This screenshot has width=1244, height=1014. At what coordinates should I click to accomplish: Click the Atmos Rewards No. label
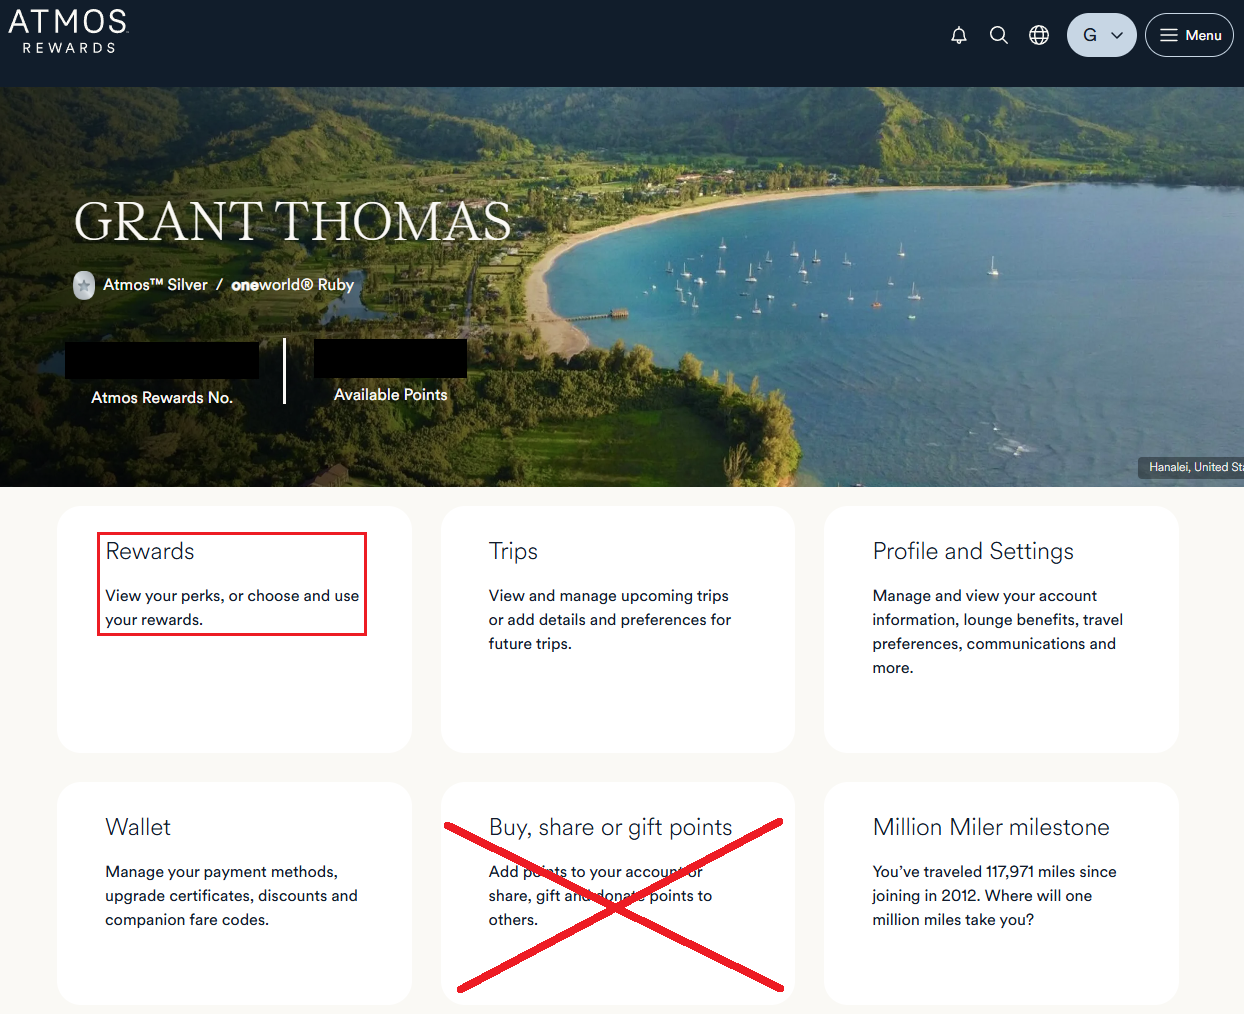click(x=162, y=397)
